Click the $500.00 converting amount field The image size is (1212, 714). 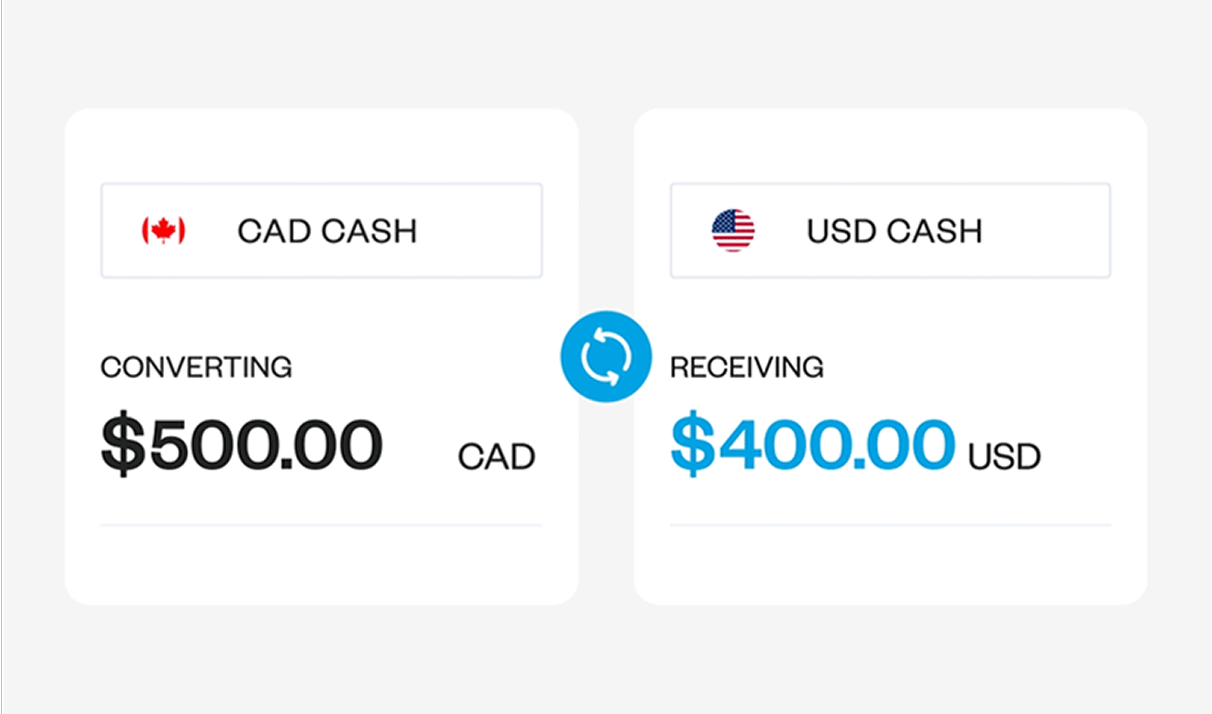(242, 445)
